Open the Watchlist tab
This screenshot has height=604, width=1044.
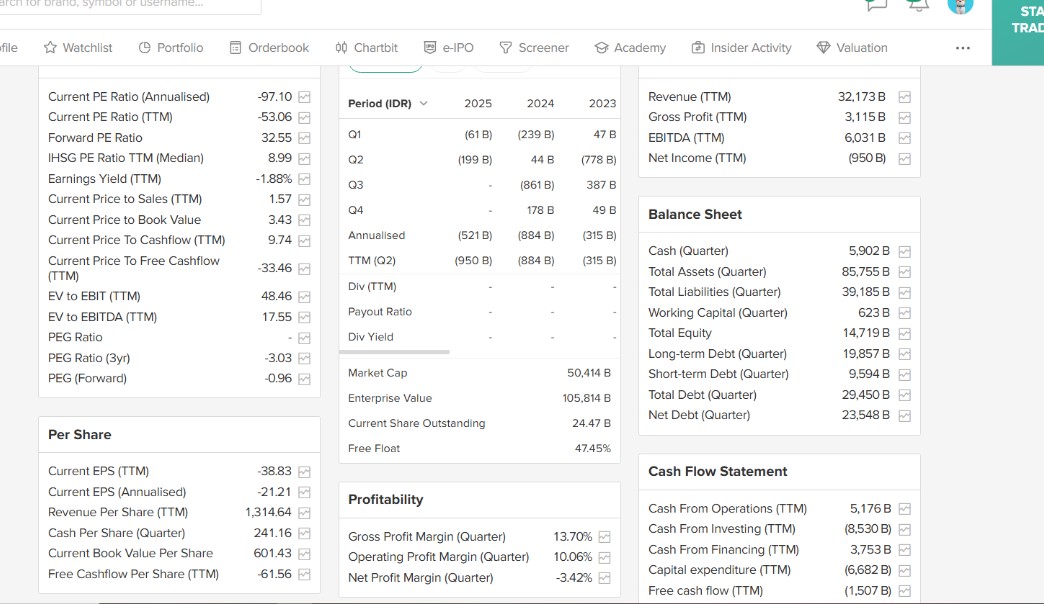point(78,48)
